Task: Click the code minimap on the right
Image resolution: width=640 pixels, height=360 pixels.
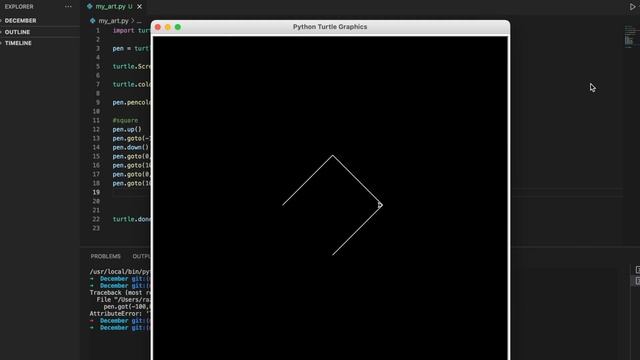Action: point(630,37)
